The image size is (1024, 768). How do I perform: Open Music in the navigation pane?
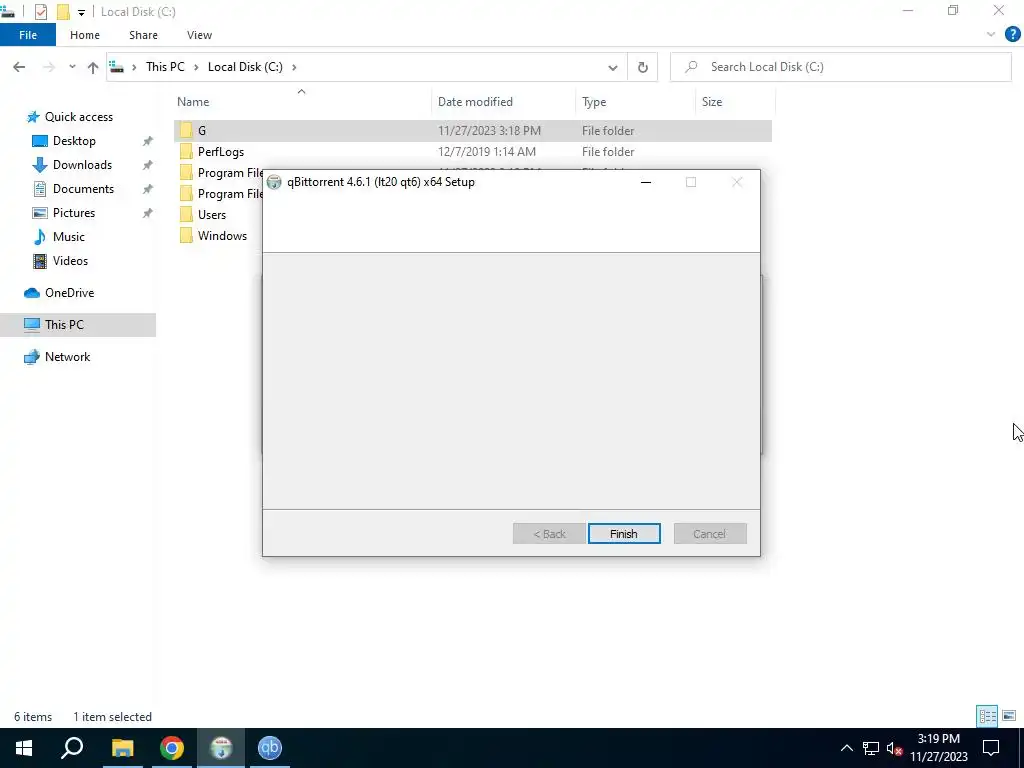[69, 237]
